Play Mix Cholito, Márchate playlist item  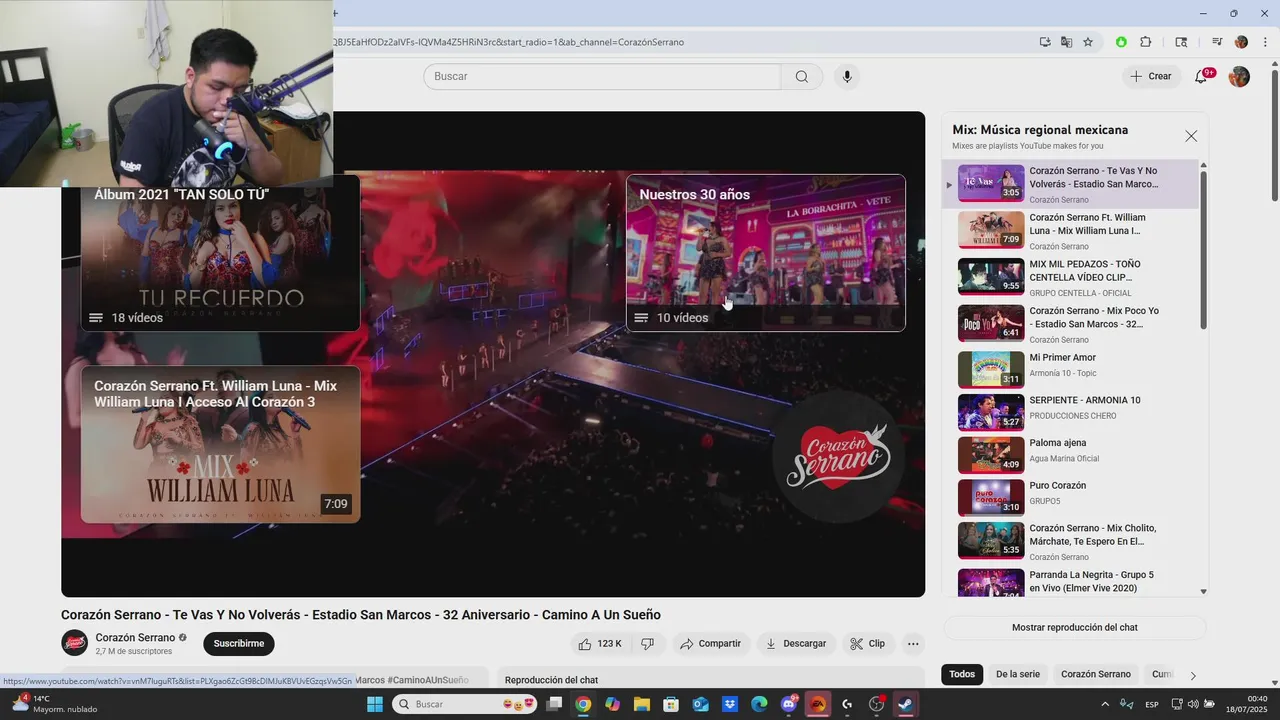tap(1074, 541)
